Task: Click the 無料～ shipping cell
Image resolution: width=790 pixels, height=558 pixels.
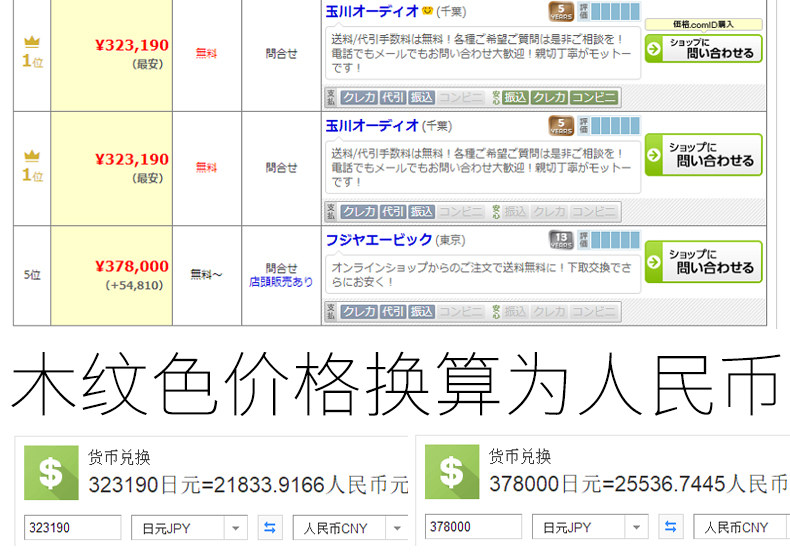Action: coord(206,274)
